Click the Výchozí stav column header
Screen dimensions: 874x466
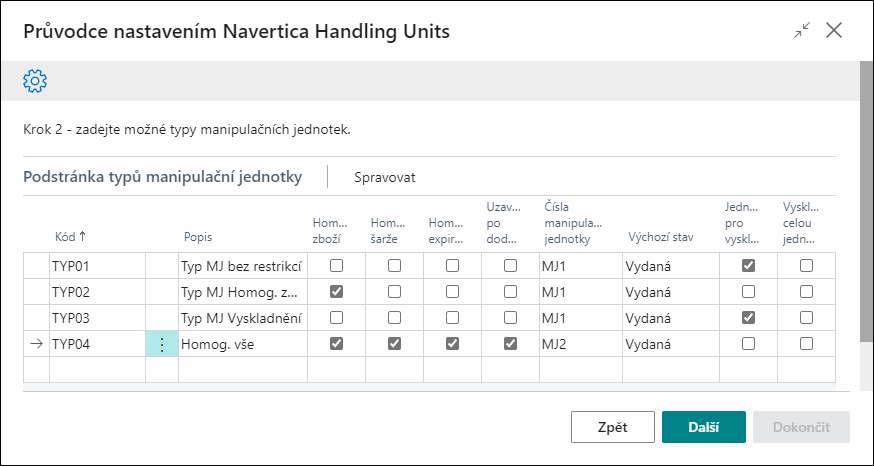(x=661, y=237)
